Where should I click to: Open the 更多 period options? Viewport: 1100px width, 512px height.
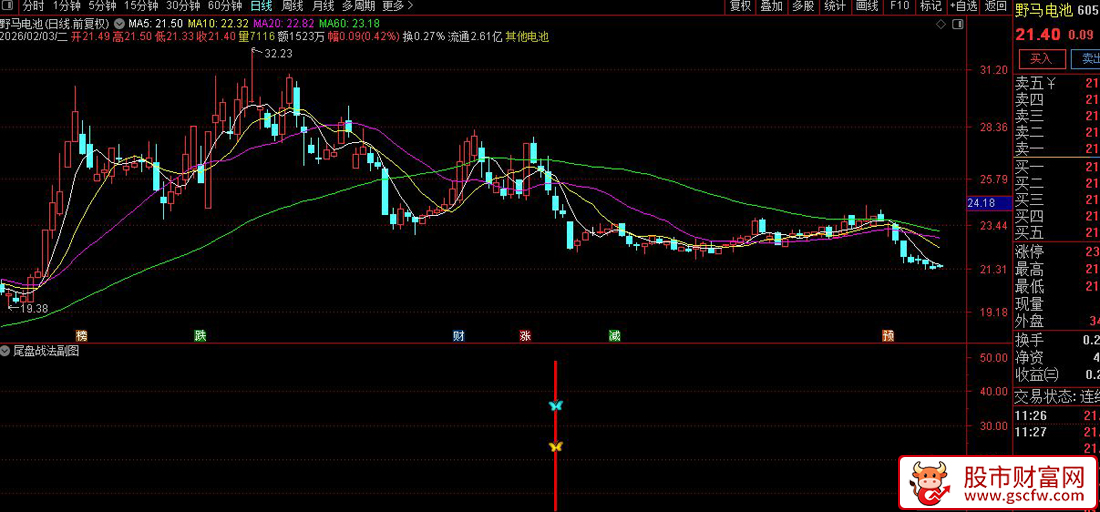coord(397,6)
